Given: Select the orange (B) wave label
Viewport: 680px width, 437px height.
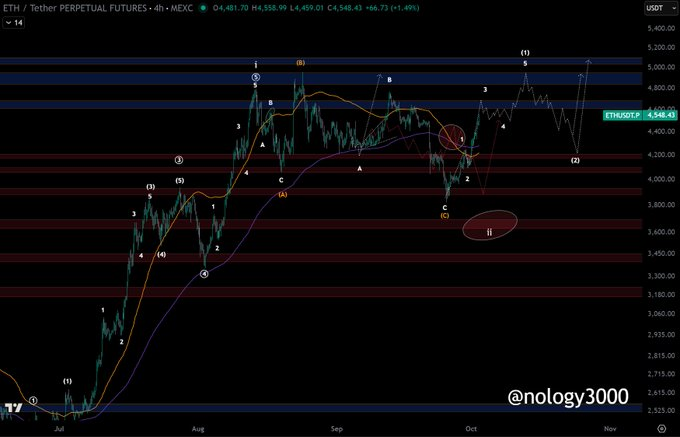Looking at the screenshot, I should coord(300,63).
